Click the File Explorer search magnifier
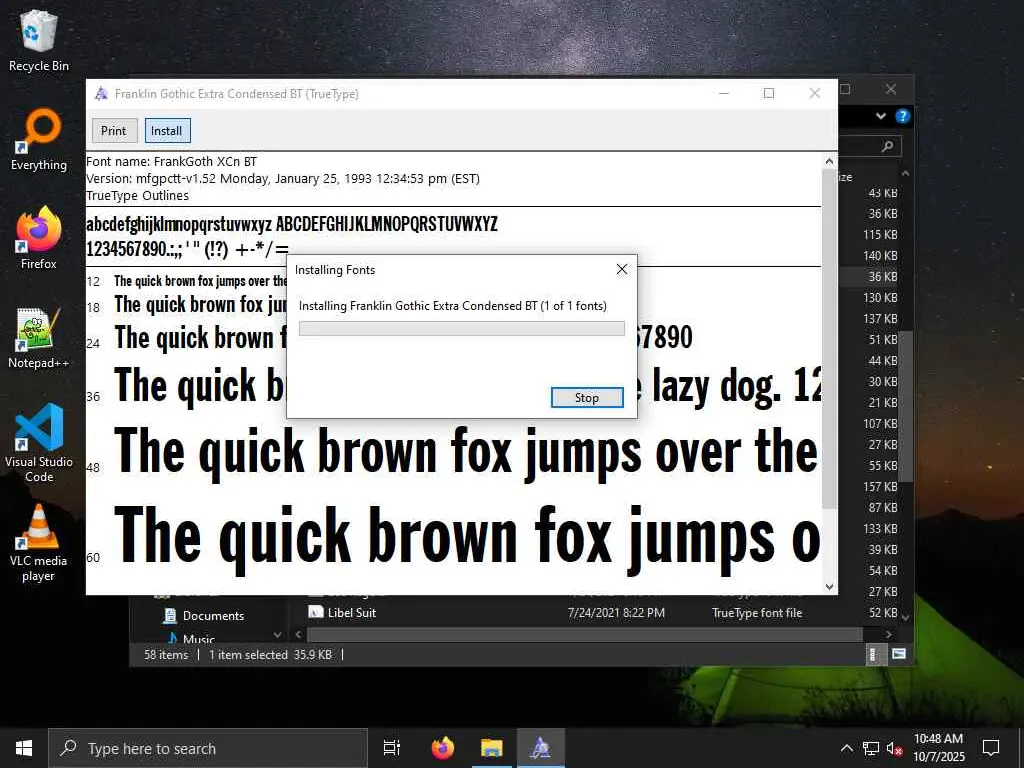Image resolution: width=1024 pixels, height=768 pixels. [x=887, y=146]
